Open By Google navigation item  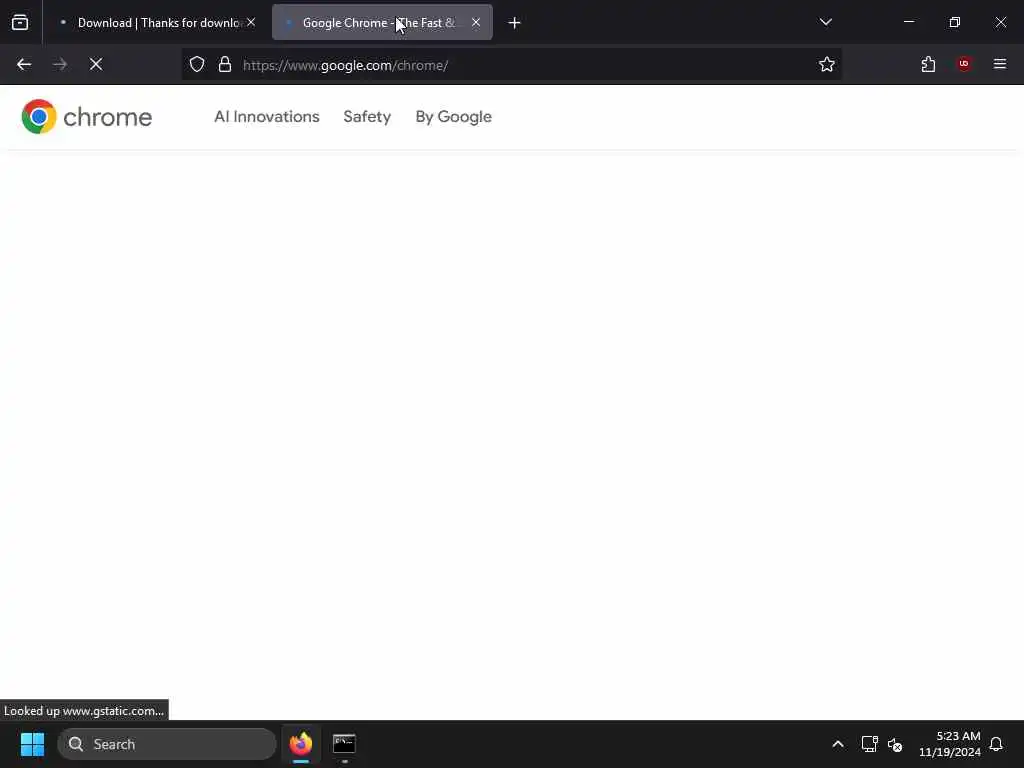(x=453, y=117)
